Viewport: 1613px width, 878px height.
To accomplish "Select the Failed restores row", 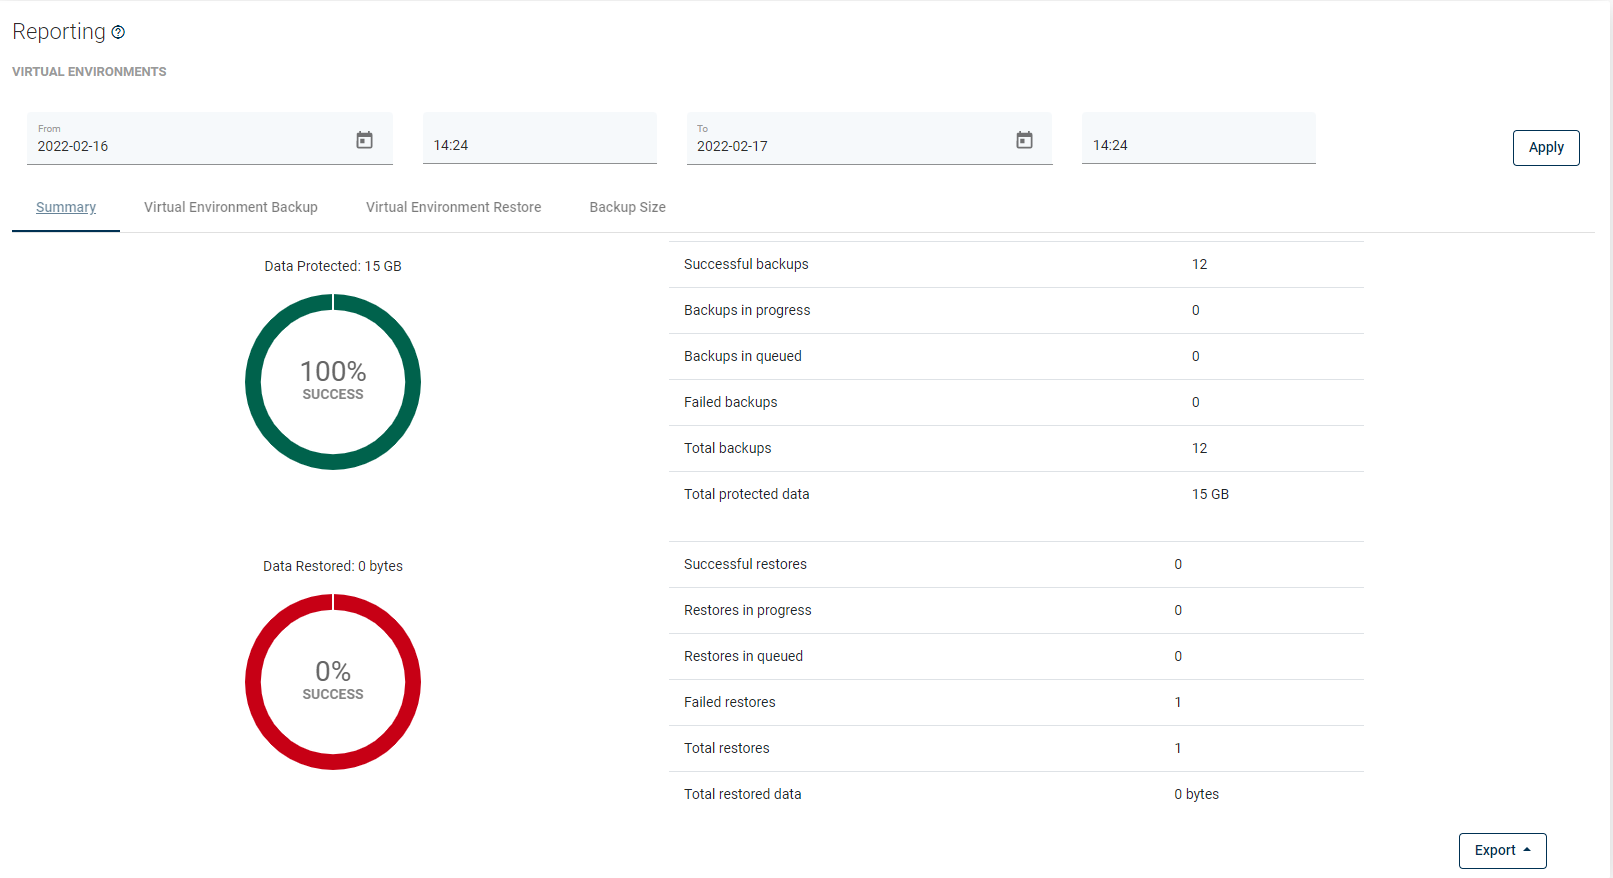I will pyautogui.click(x=1015, y=702).
